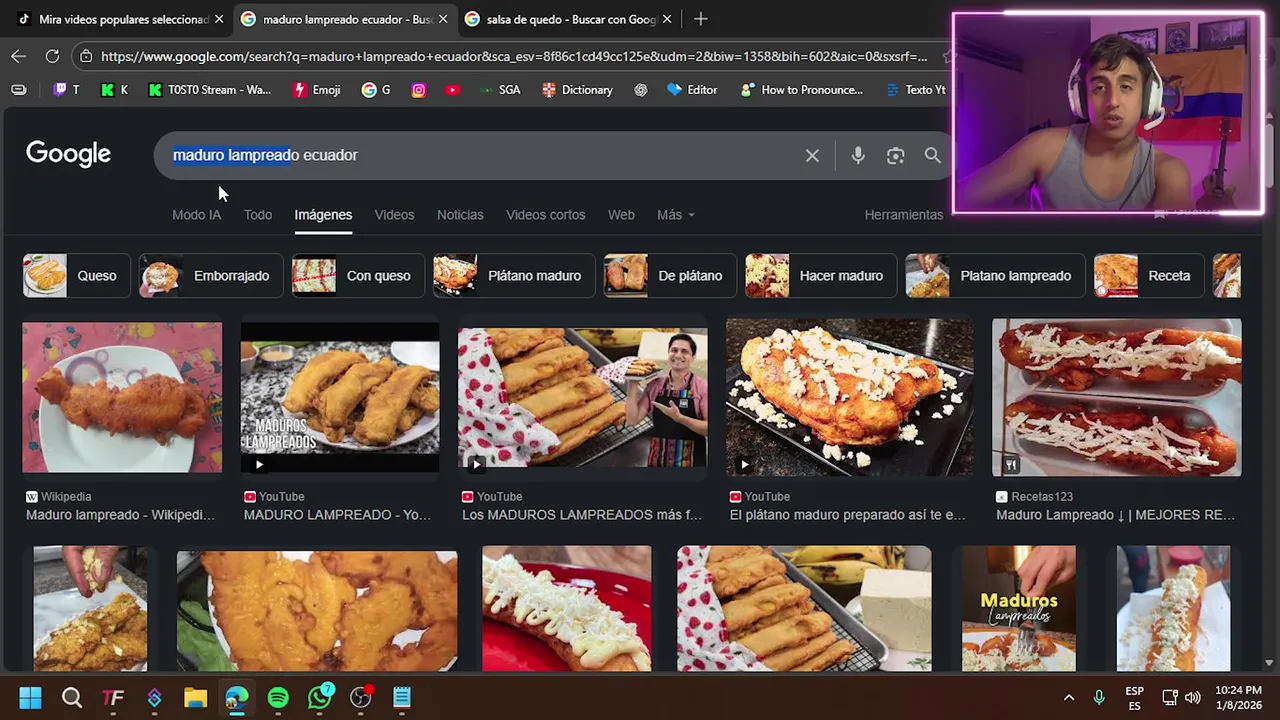Open MADUROS LAMPREADOS YouTube video thumbnail
The image size is (1280, 720).
[x=340, y=397]
